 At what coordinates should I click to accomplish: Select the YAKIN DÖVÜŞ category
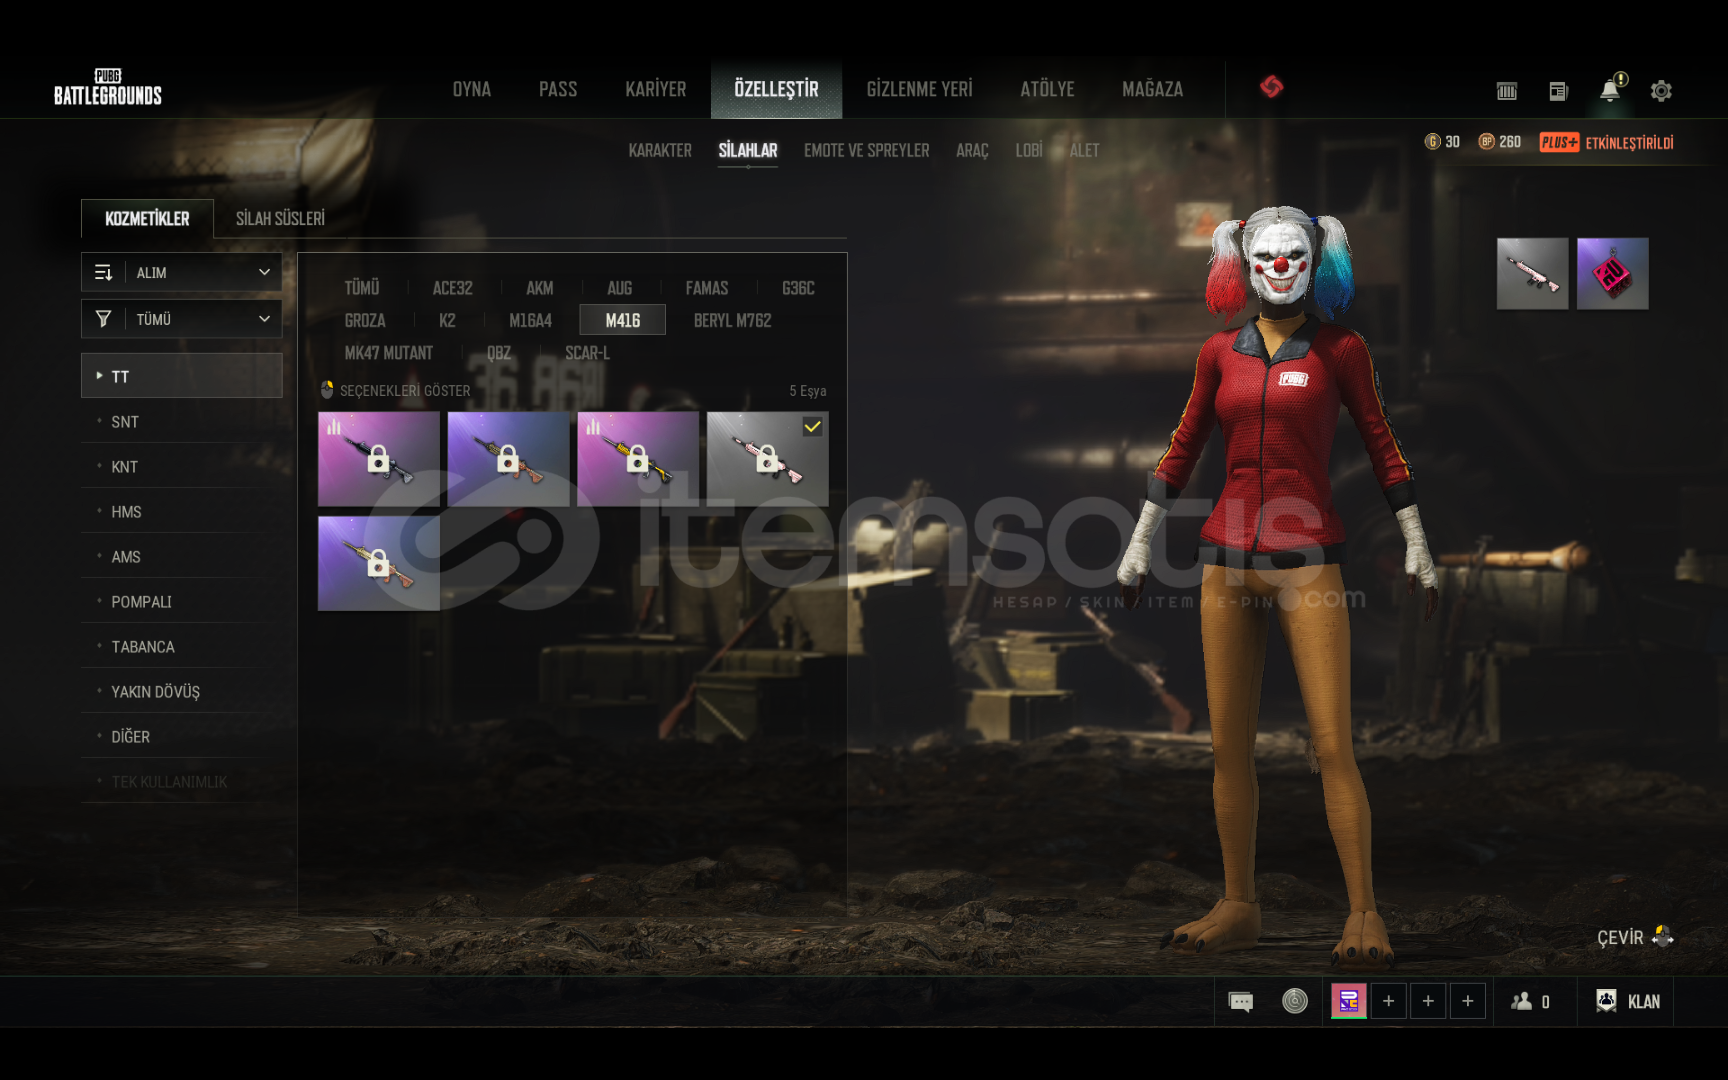coord(181,692)
